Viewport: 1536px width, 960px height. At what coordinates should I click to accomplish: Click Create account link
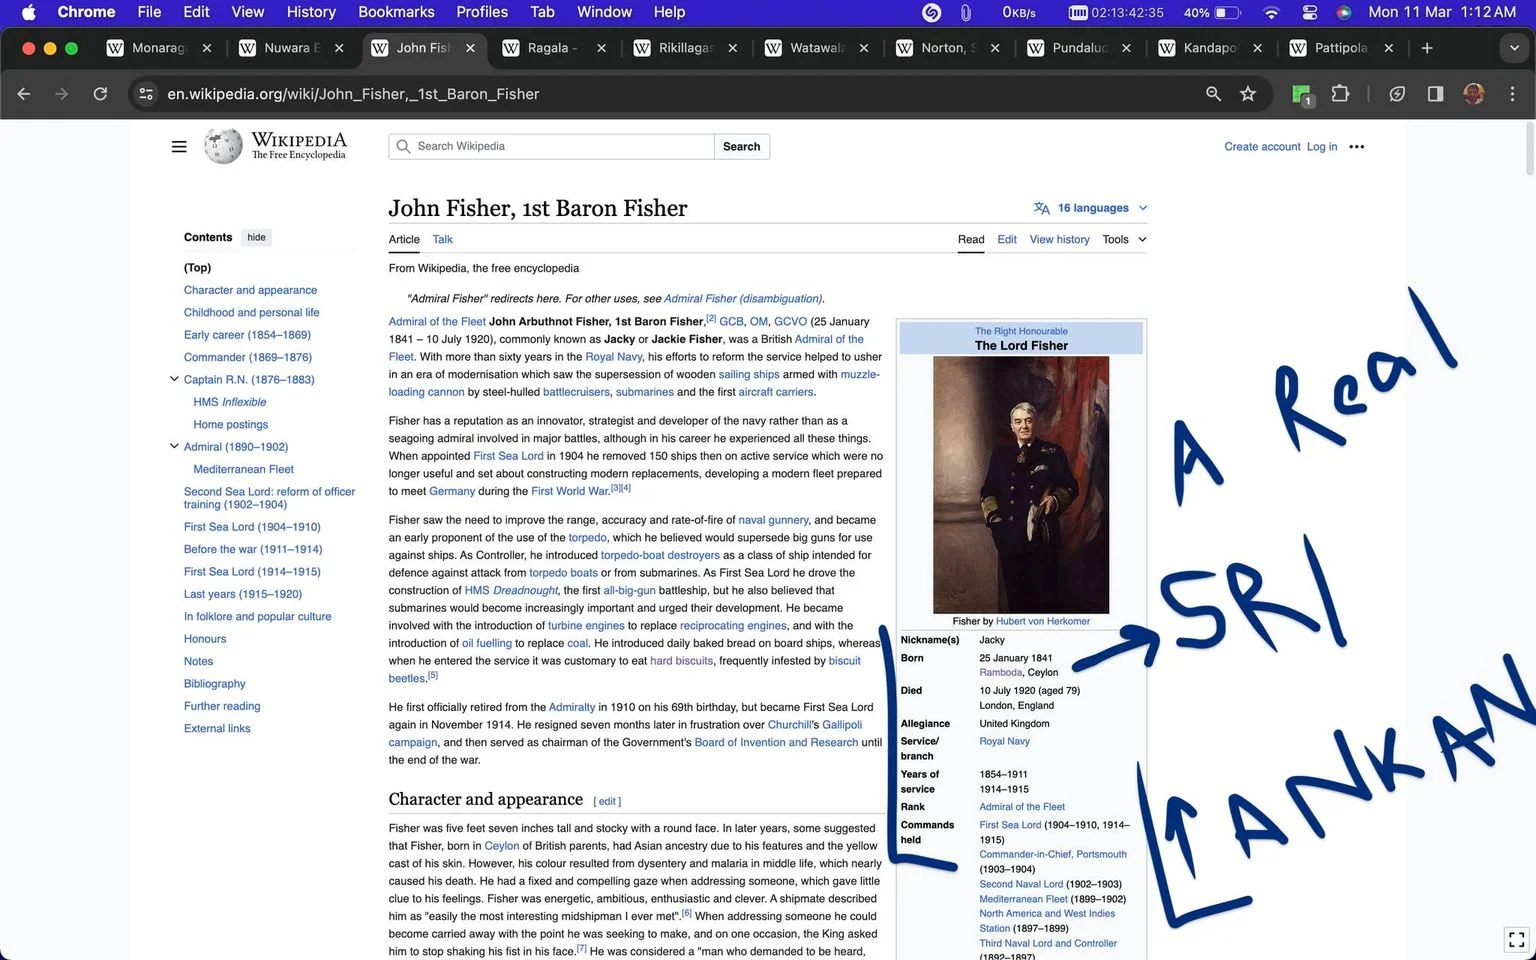1262,147
